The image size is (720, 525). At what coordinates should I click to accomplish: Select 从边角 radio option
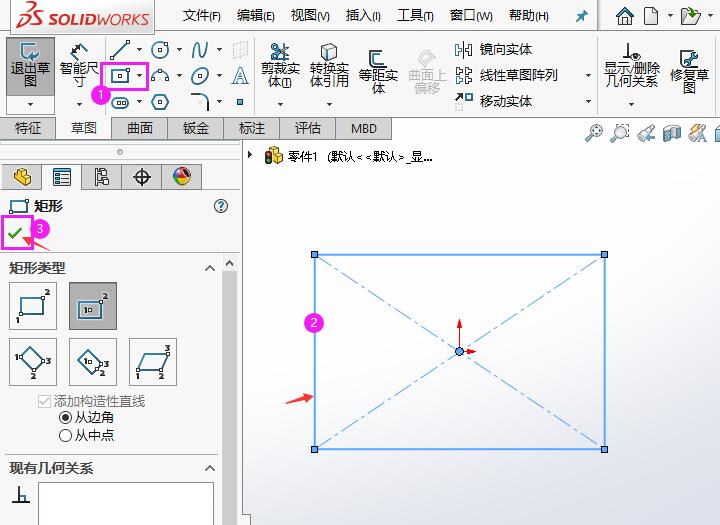(x=65, y=418)
